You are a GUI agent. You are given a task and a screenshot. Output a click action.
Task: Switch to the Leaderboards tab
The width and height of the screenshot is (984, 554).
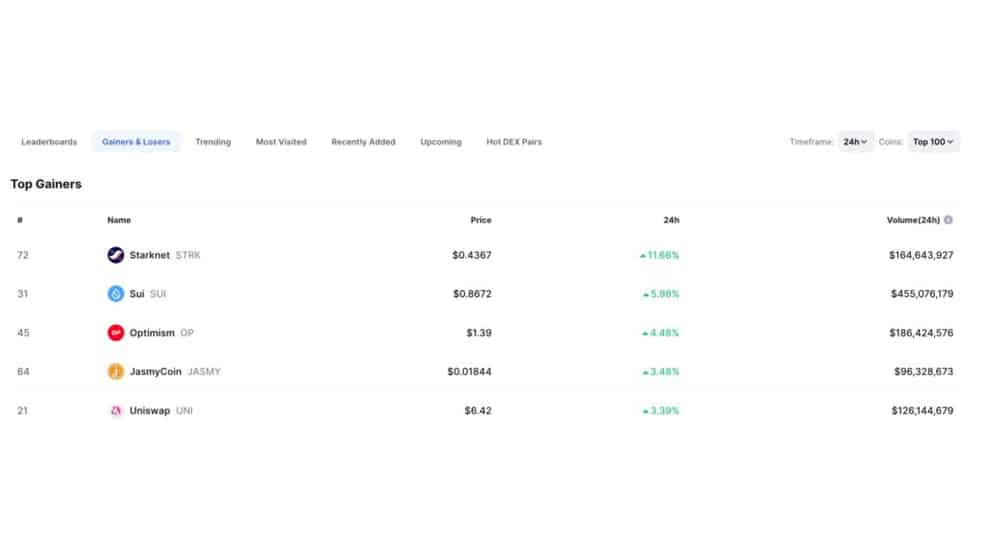point(49,142)
